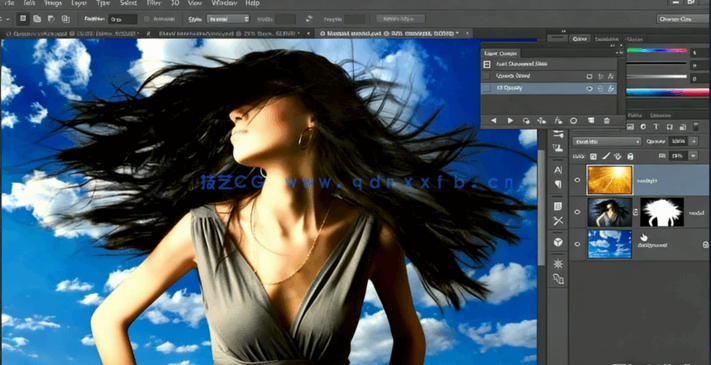Open the Tool Presets crossed-tools icon
Image resolution: width=711 pixels, height=365 pixels.
[558, 221]
